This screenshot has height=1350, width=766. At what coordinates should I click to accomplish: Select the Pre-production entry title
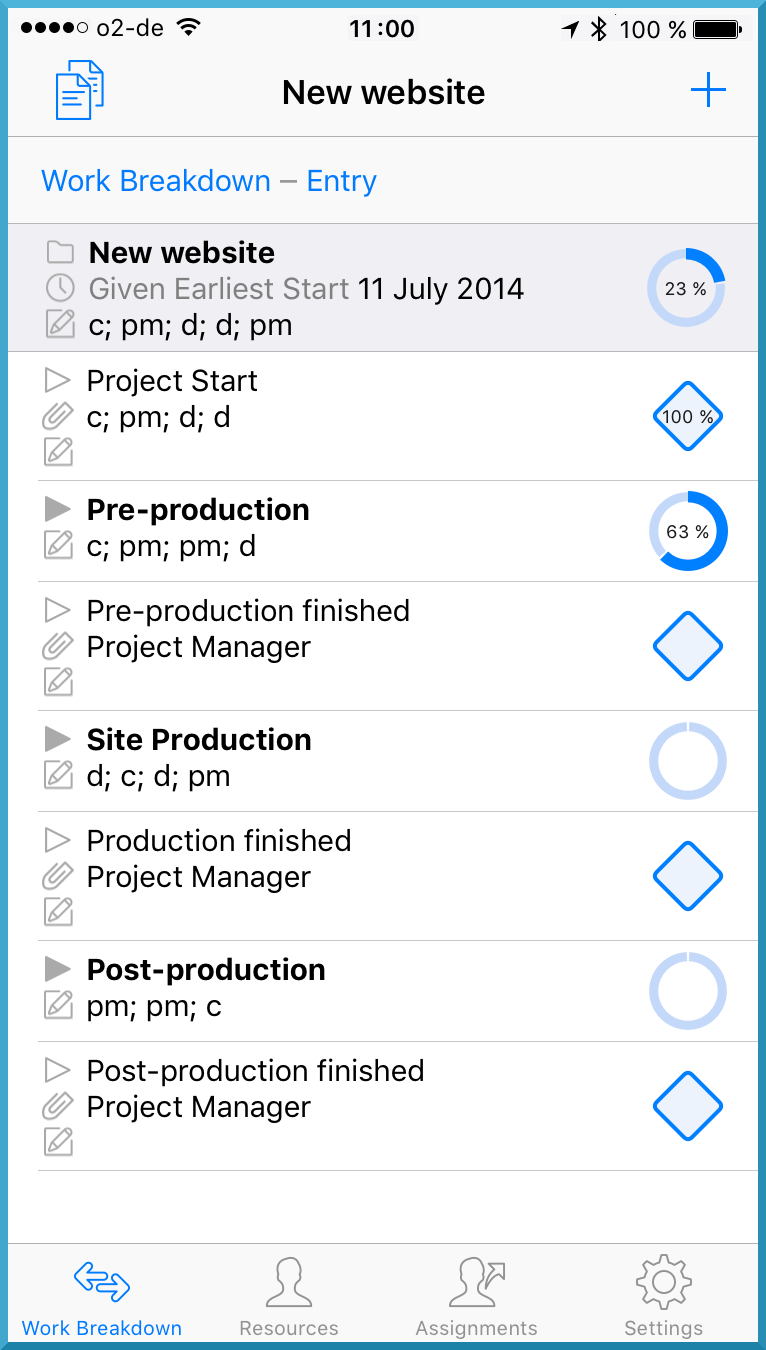198,509
